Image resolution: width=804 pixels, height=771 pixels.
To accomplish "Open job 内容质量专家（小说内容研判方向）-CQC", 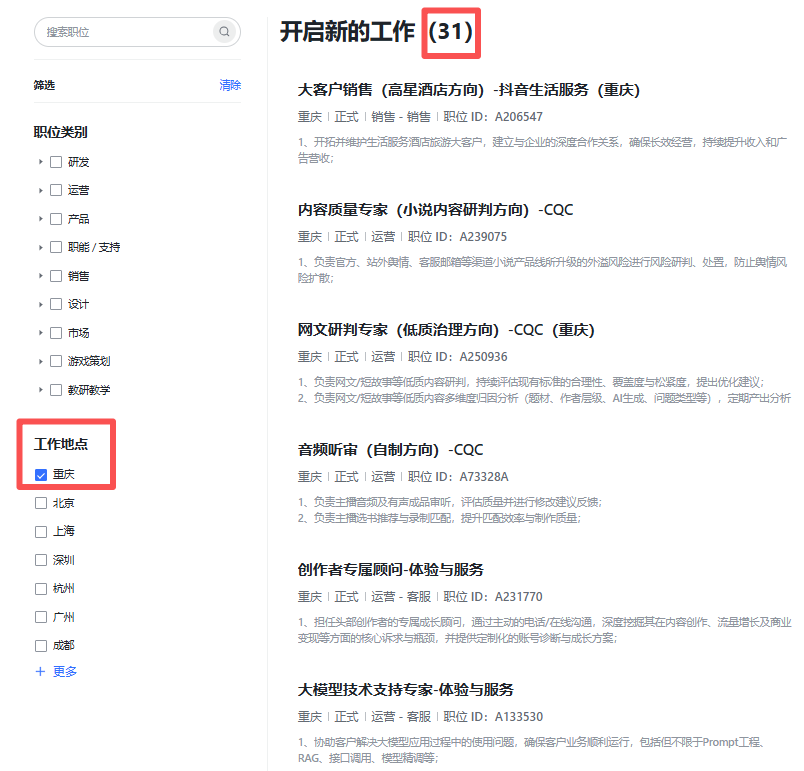I will click(x=435, y=210).
